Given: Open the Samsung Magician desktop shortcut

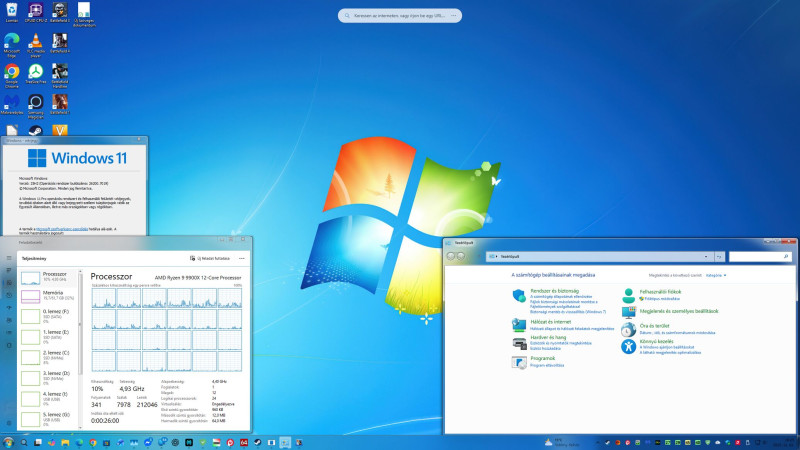Looking at the screenshot, I should pyautogui.click(x=35, y=106).
